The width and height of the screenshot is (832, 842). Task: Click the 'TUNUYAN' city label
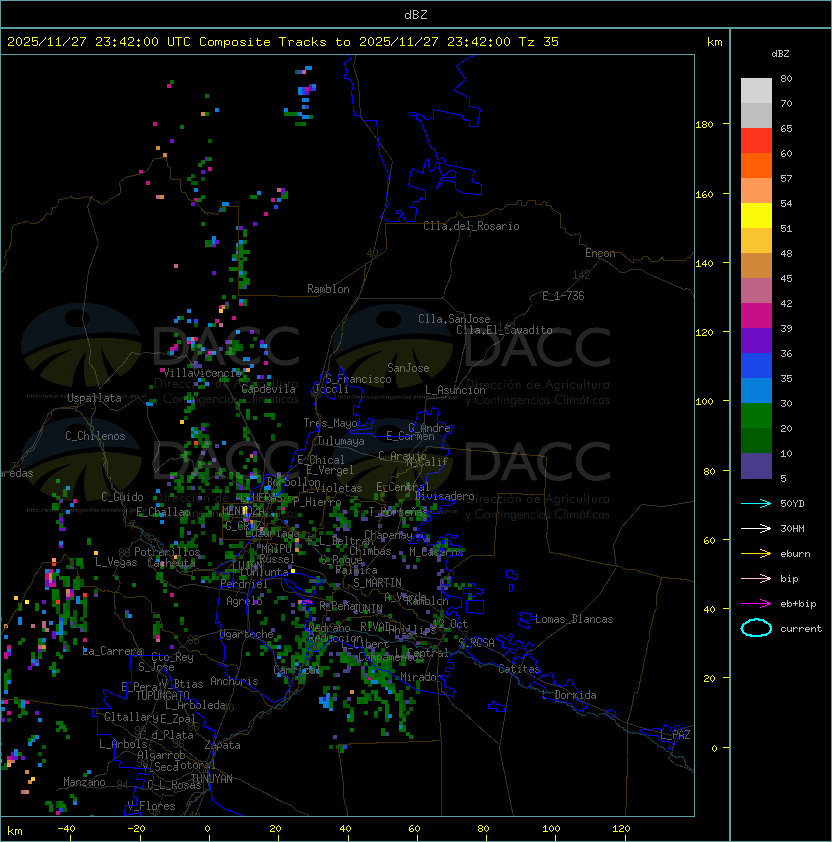click(x=212, y=779)
